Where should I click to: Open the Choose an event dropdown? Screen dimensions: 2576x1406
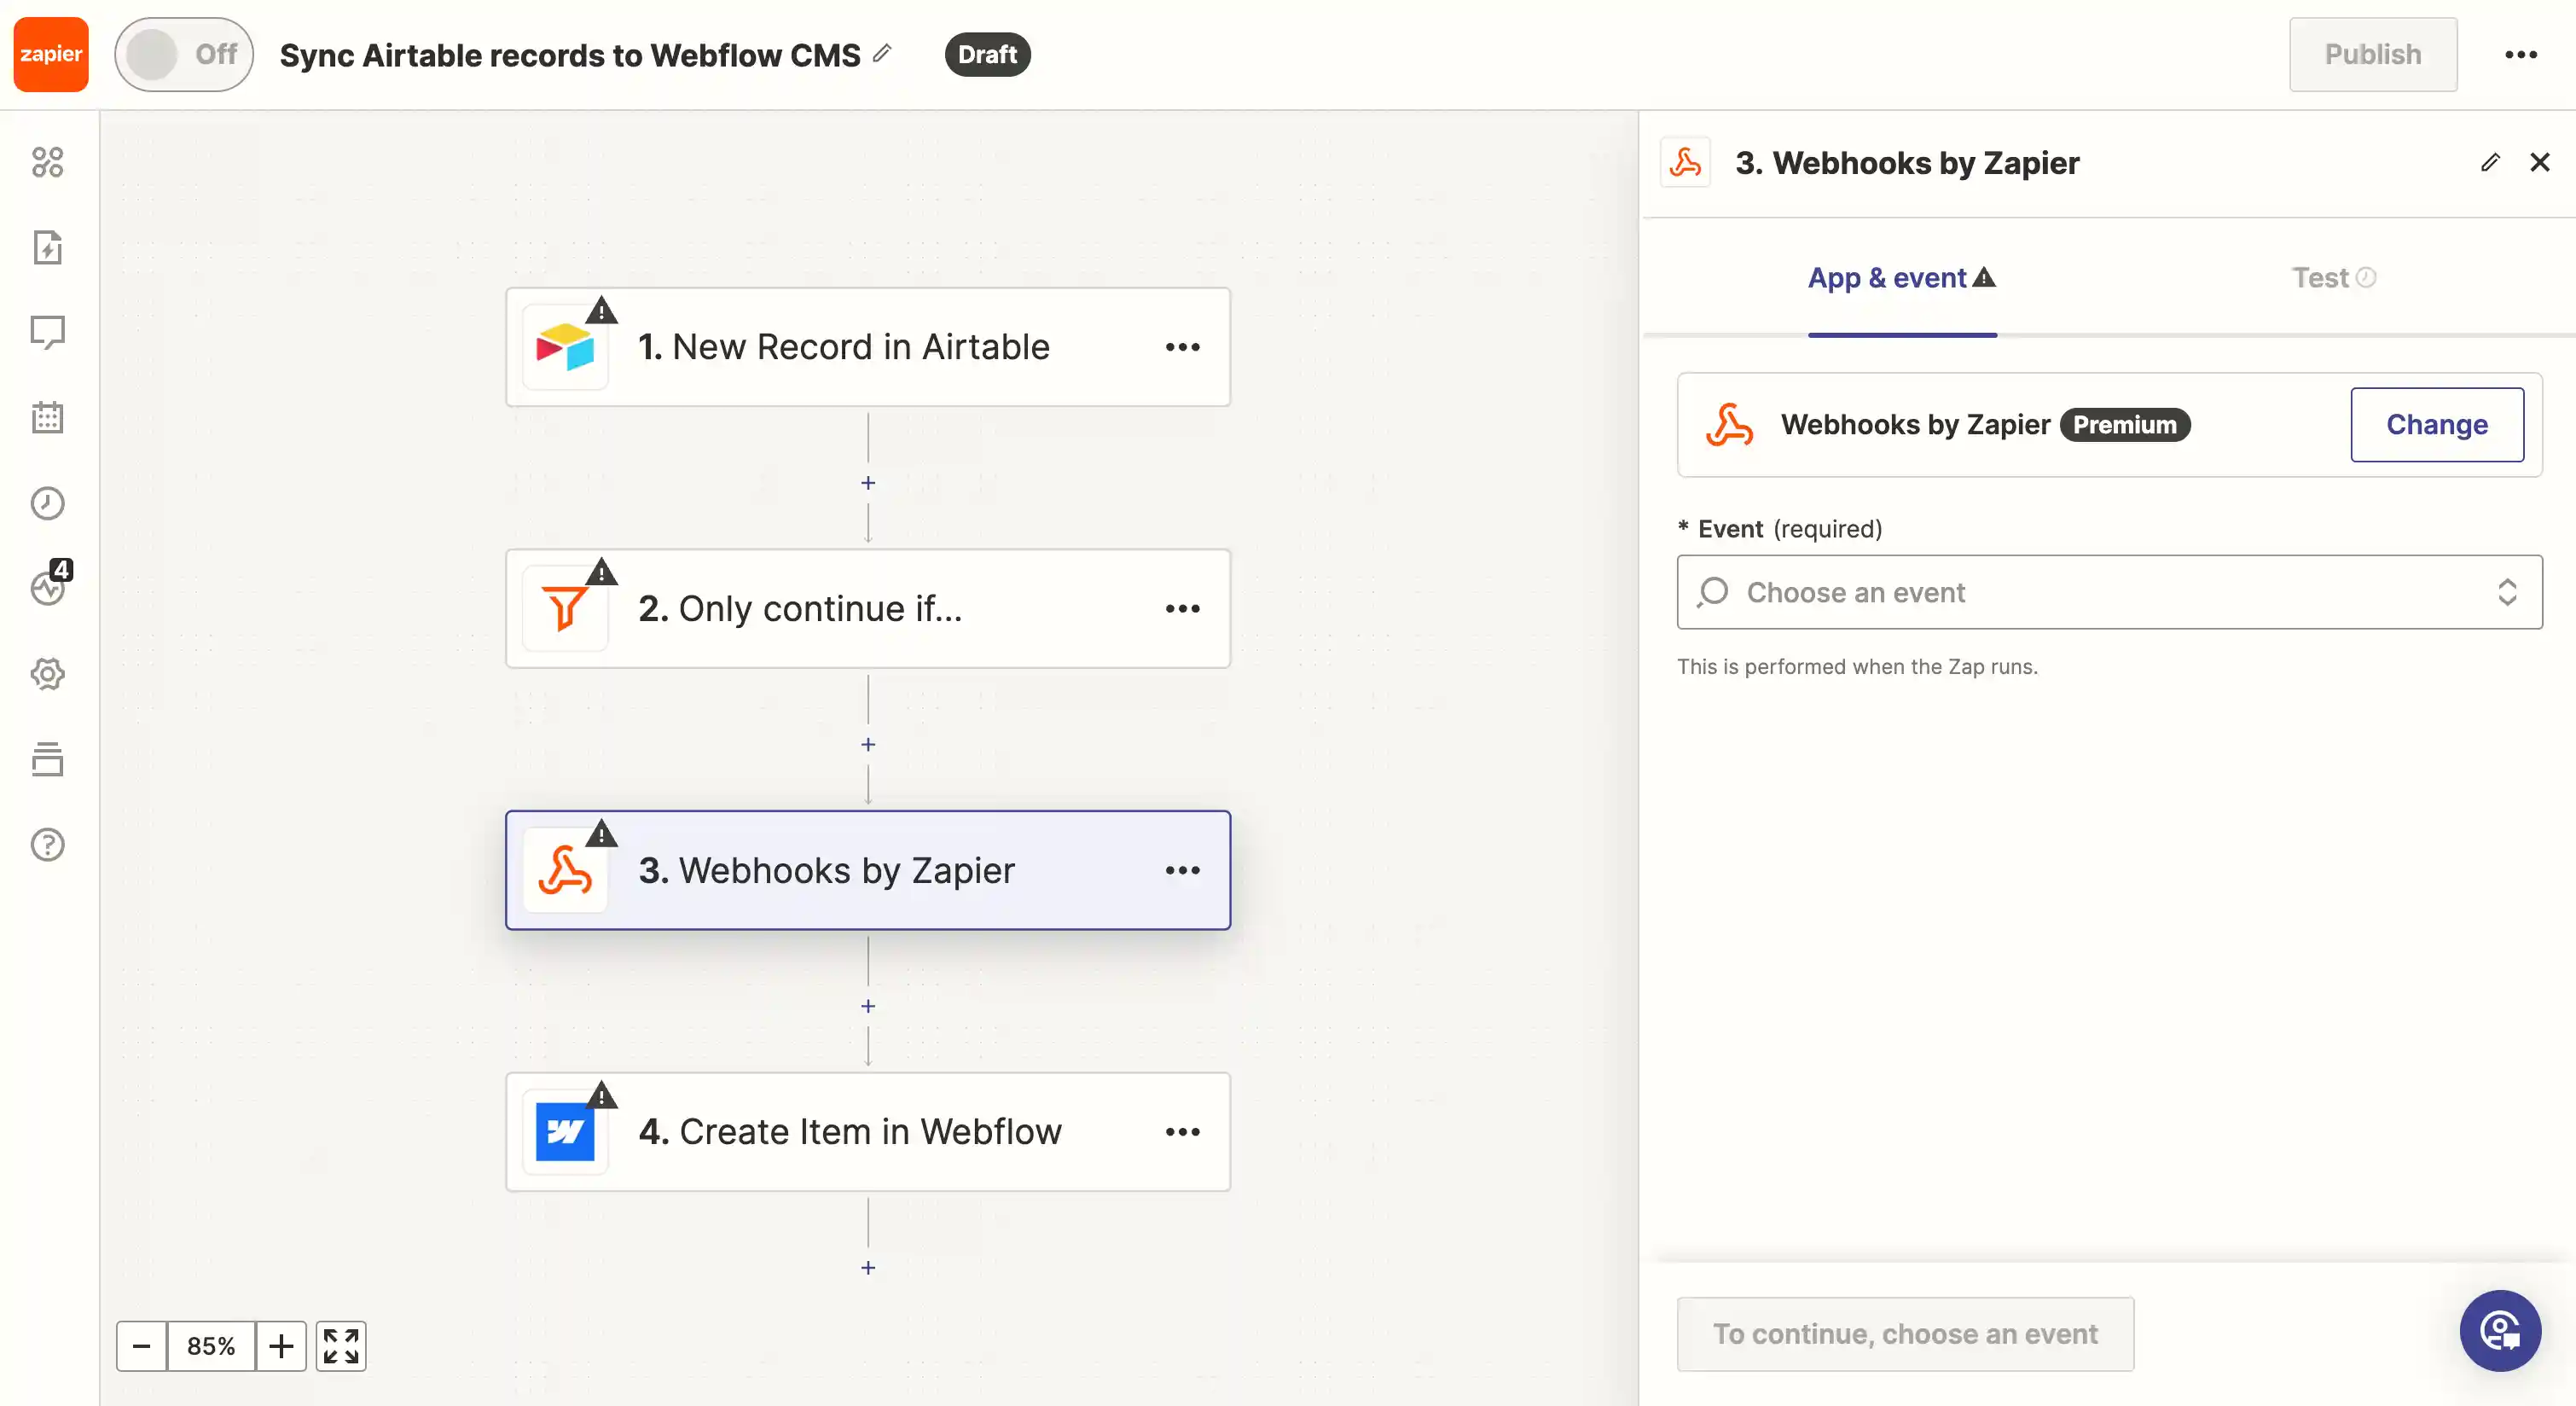tap(2110, 592)
